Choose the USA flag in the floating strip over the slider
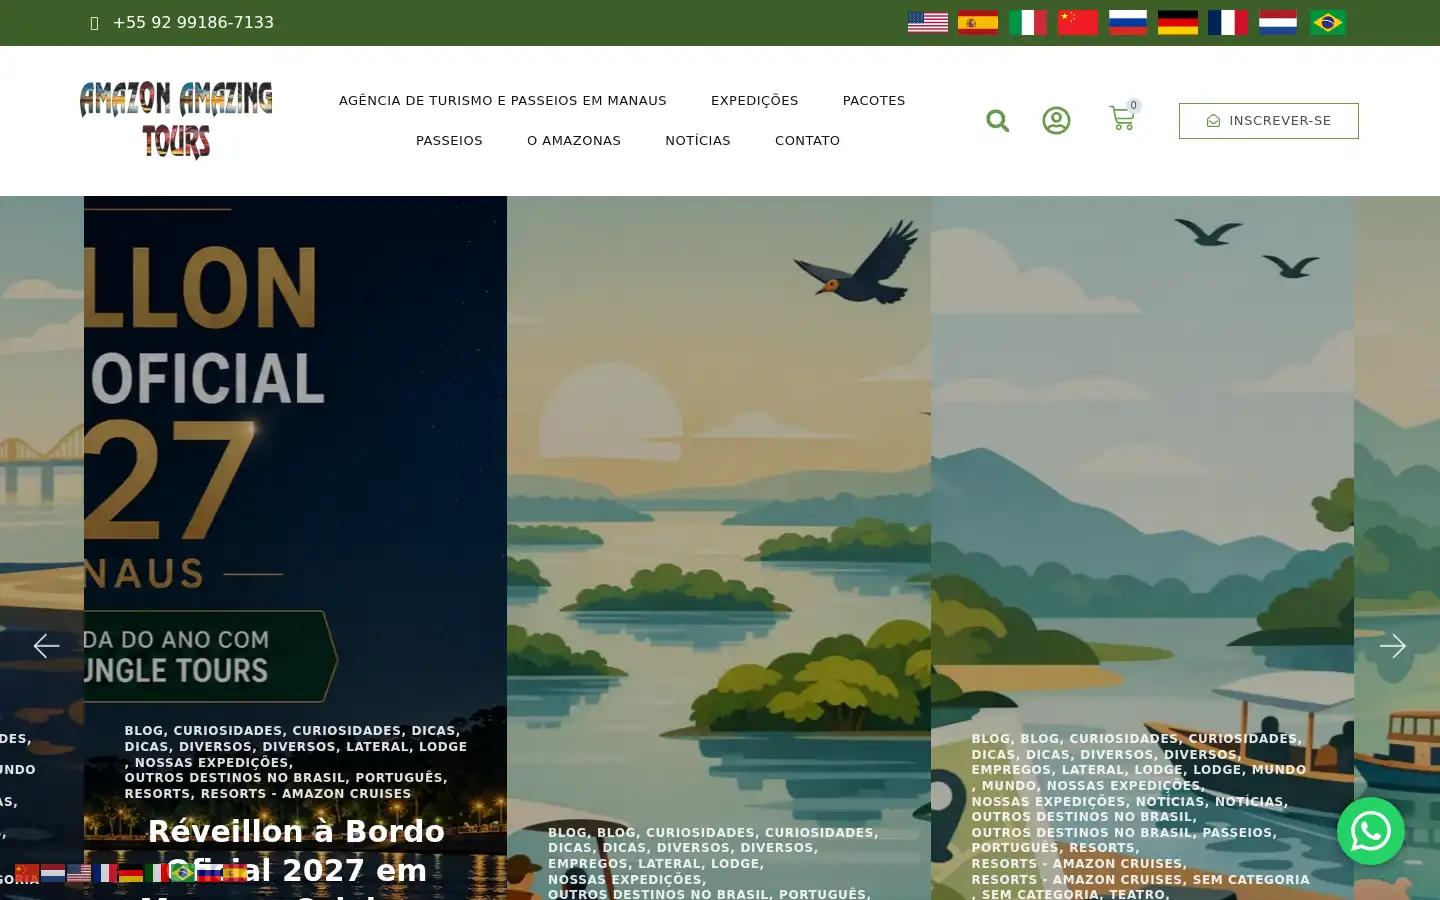Viewport: 1440px width, 900px height. coord(79,873)
